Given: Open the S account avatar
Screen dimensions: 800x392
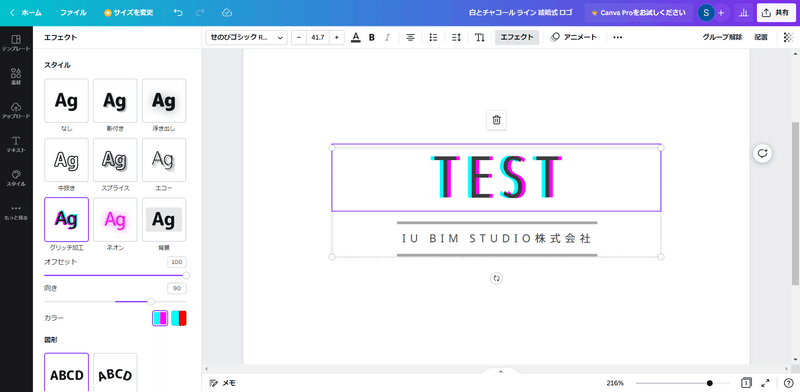Looking at the screenshot, I should 706,13.
